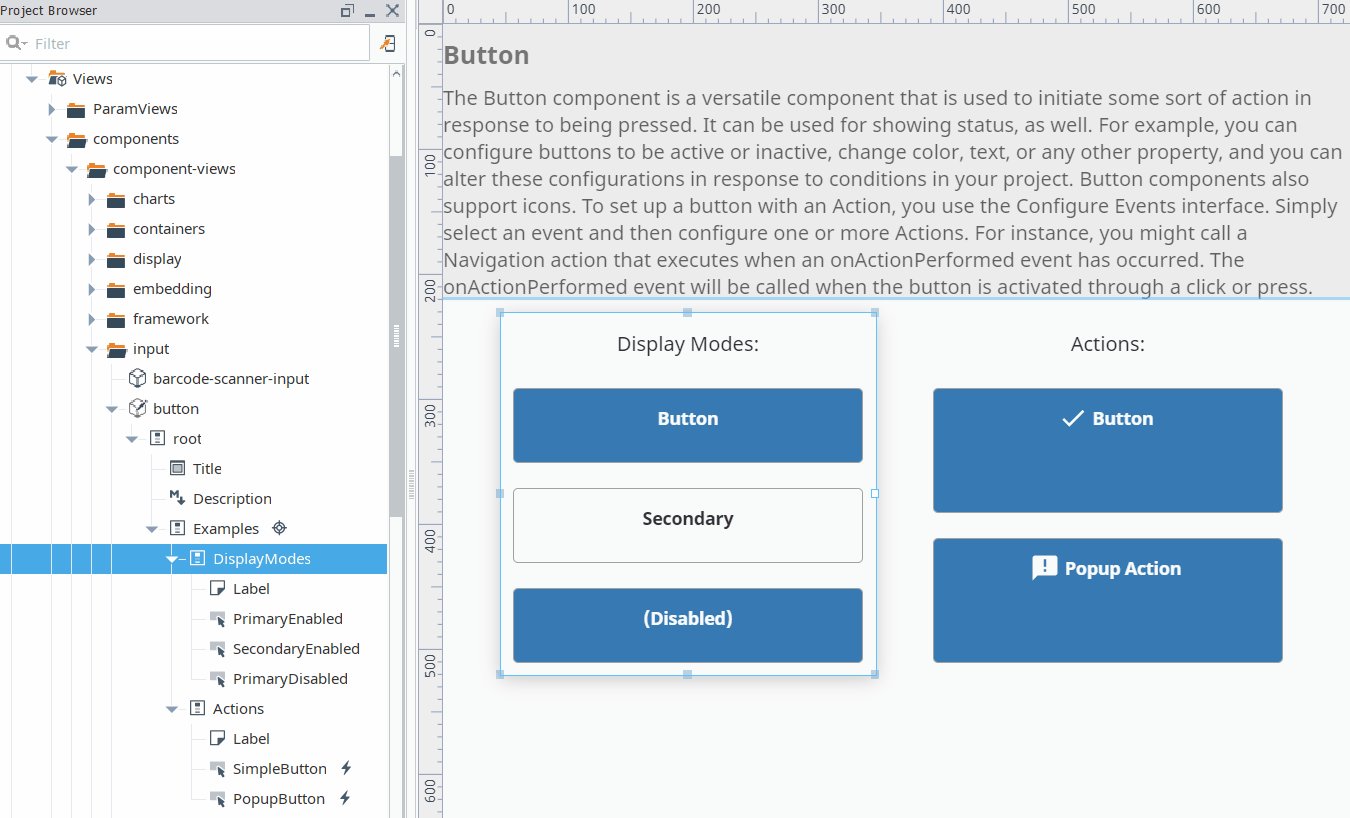Collapse the DisplayModes container

pos(172,558)
